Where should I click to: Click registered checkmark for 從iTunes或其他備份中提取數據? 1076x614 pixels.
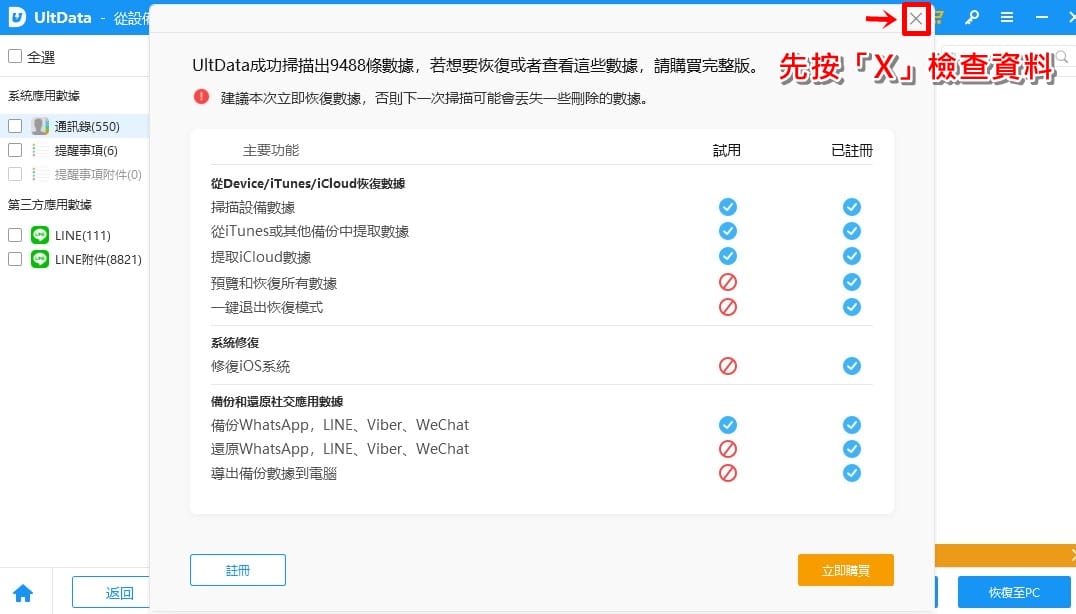click(x=852, y=231)
